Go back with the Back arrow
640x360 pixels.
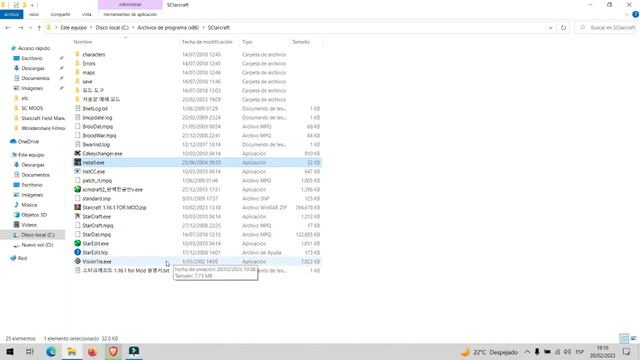pyautogui.click(x=8, y=28)
